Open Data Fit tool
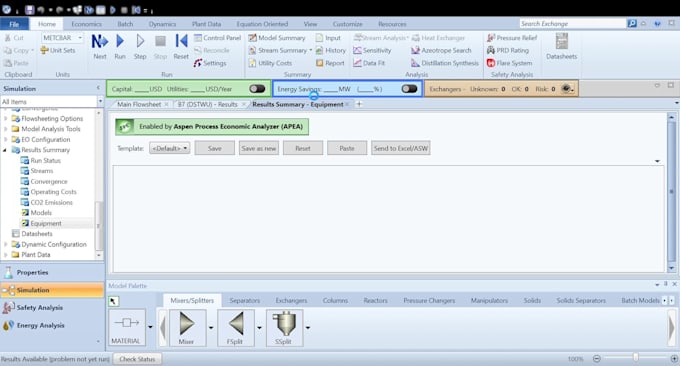The width and height of the screenshot is (680, 366). [369, 63]
